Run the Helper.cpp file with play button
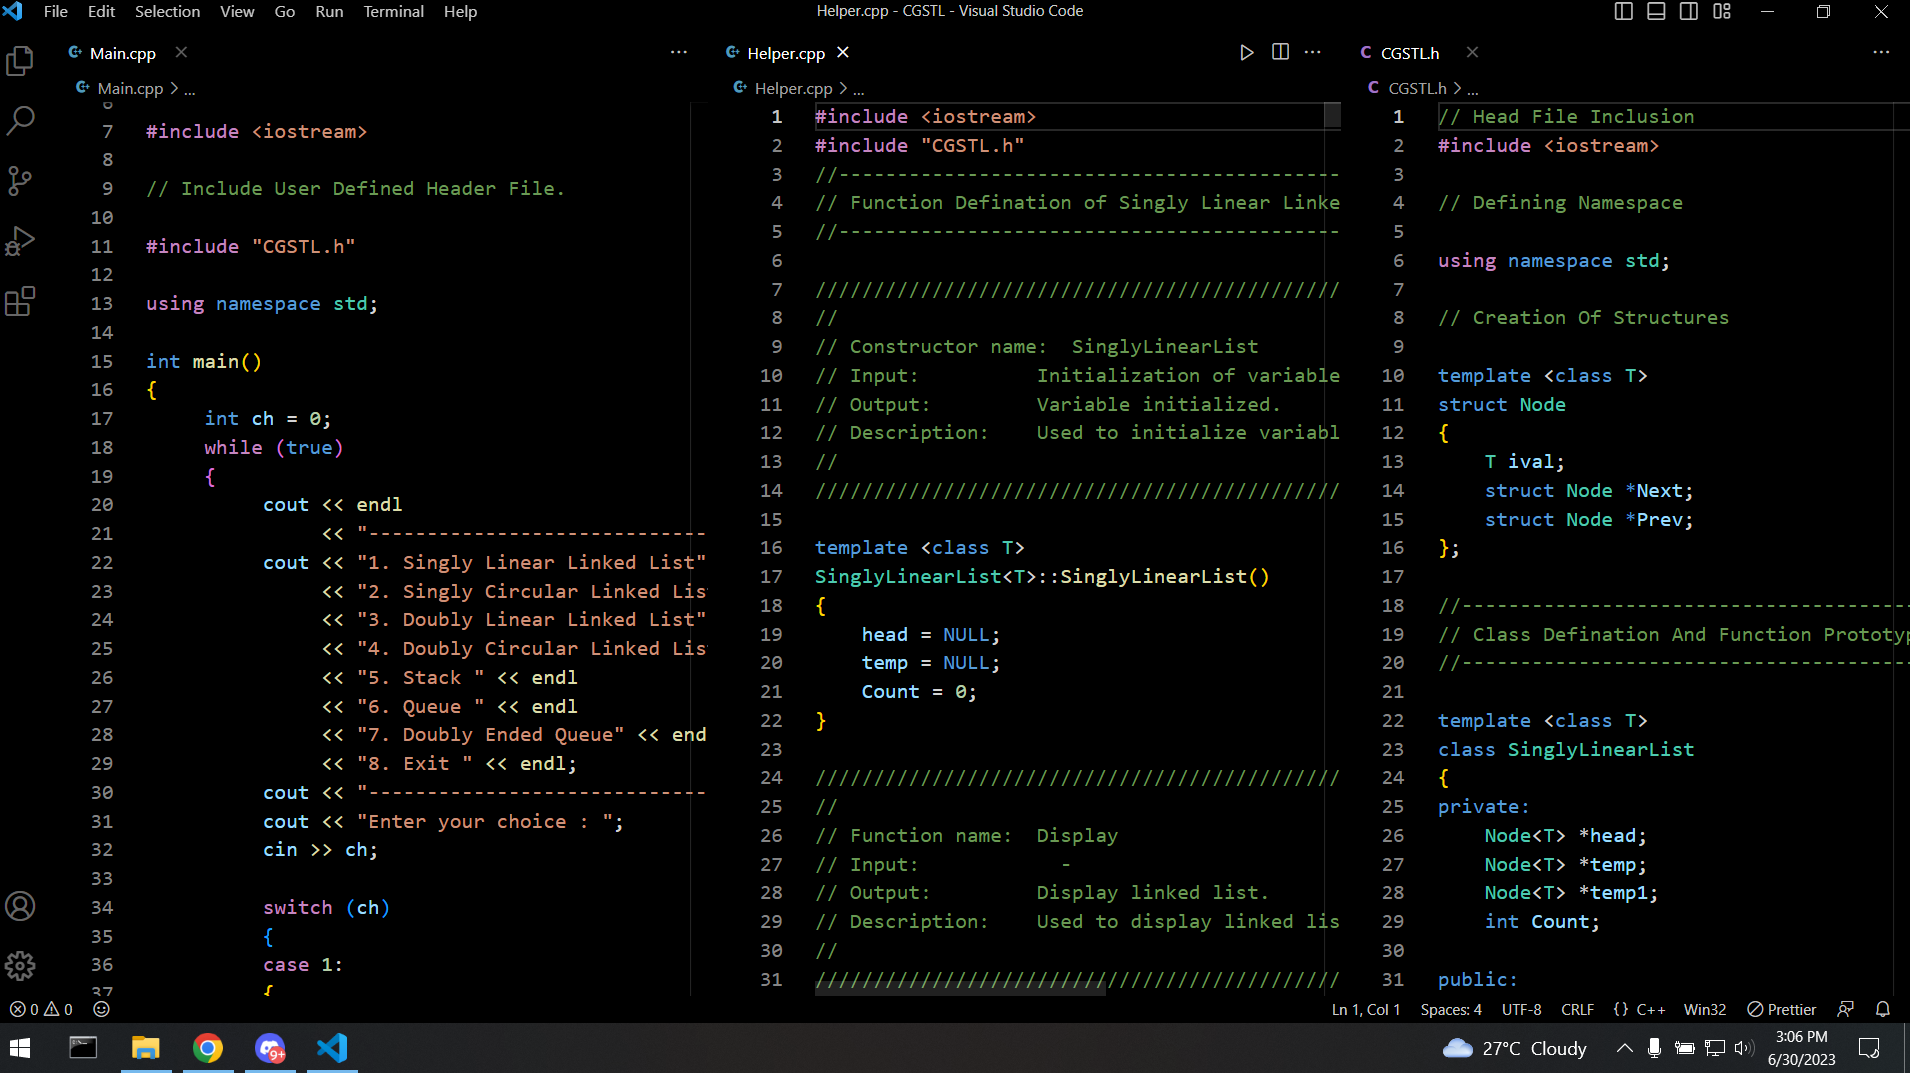 (x=1246, y=53)
